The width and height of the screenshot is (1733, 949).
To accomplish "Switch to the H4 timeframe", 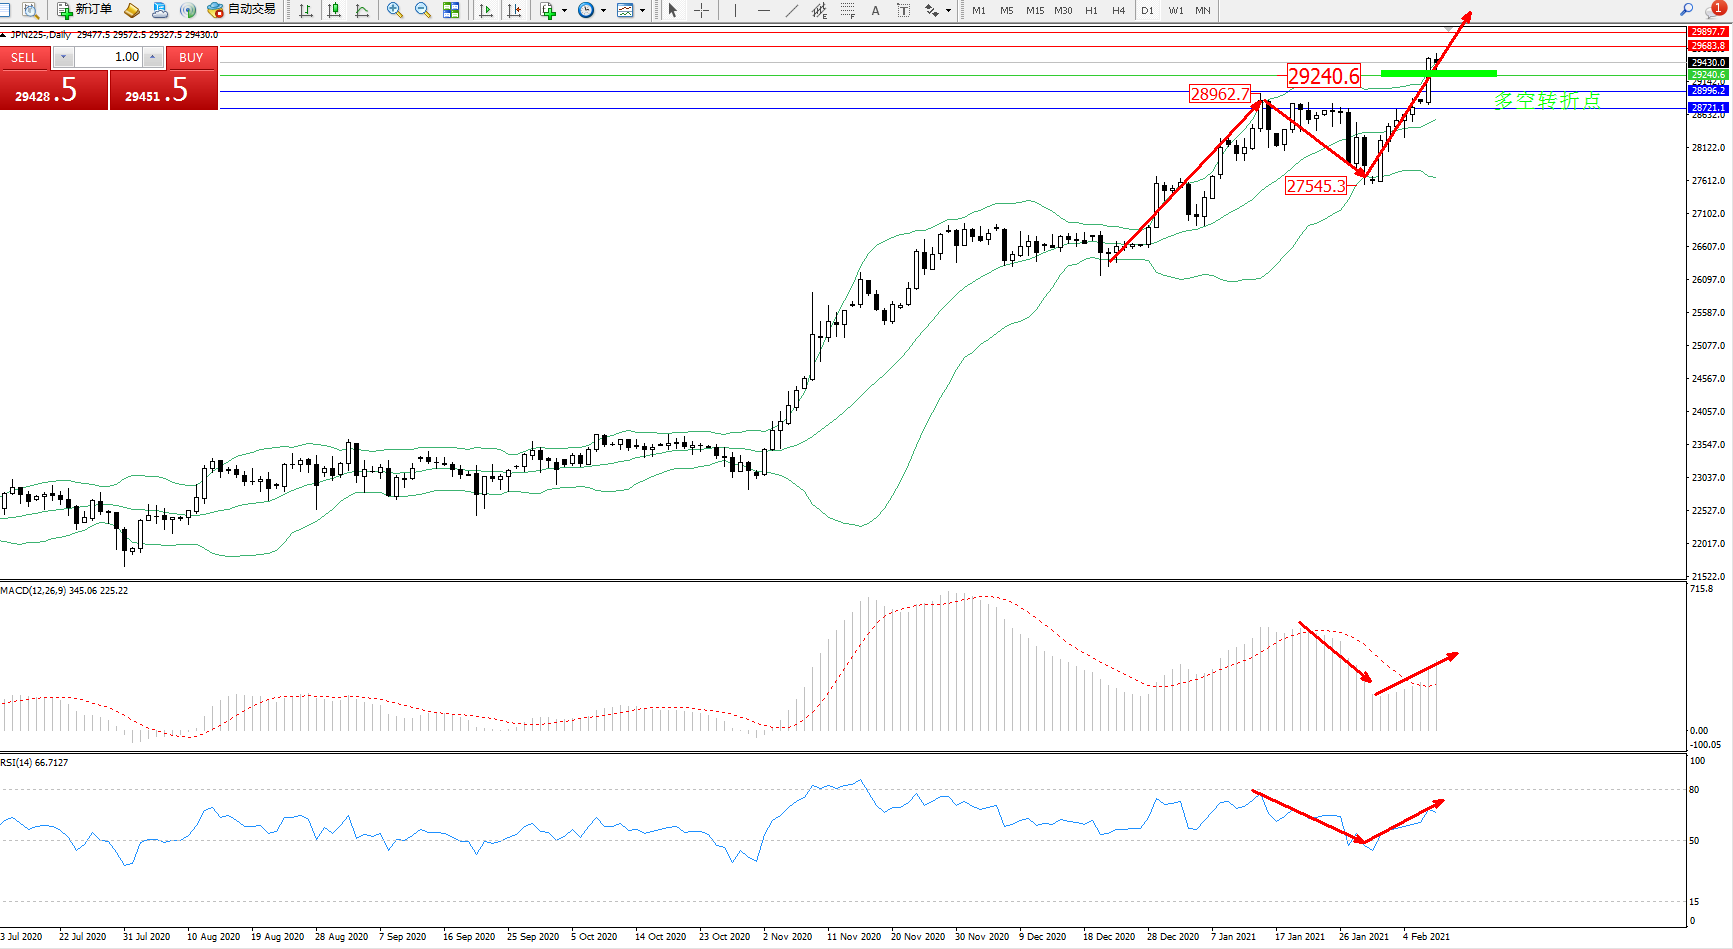I will (1118, 10).
